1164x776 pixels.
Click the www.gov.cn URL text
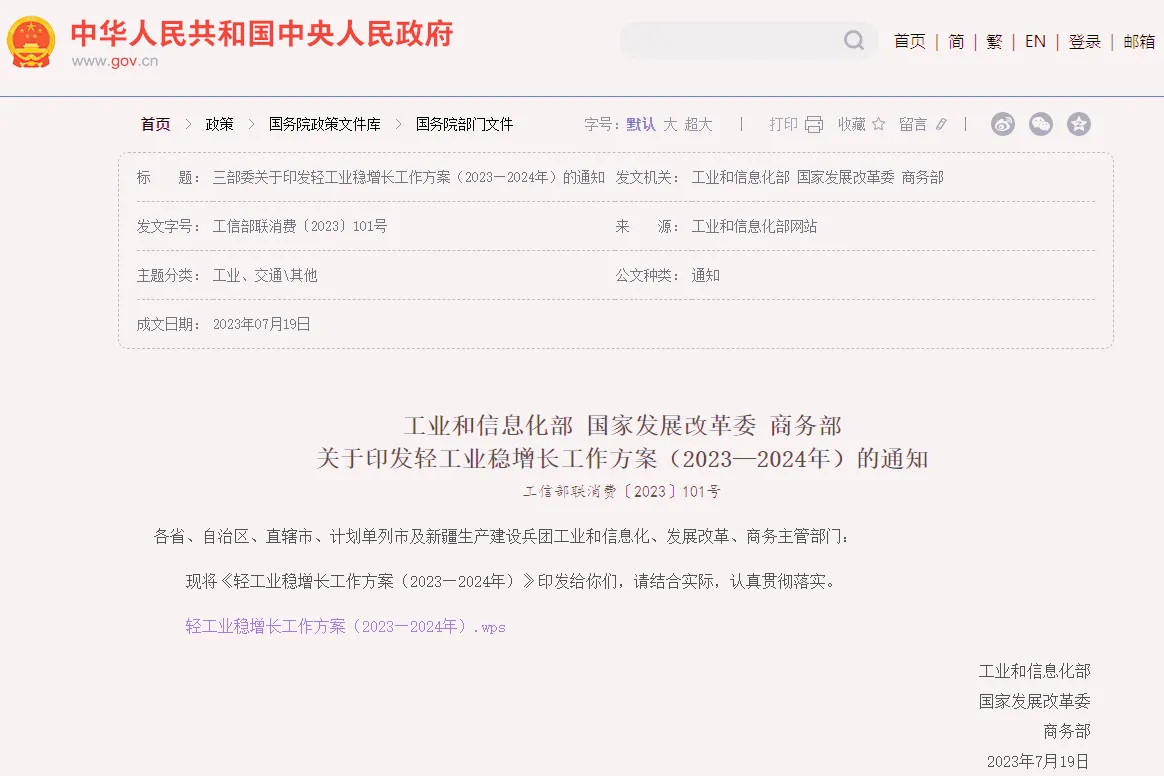114,61
